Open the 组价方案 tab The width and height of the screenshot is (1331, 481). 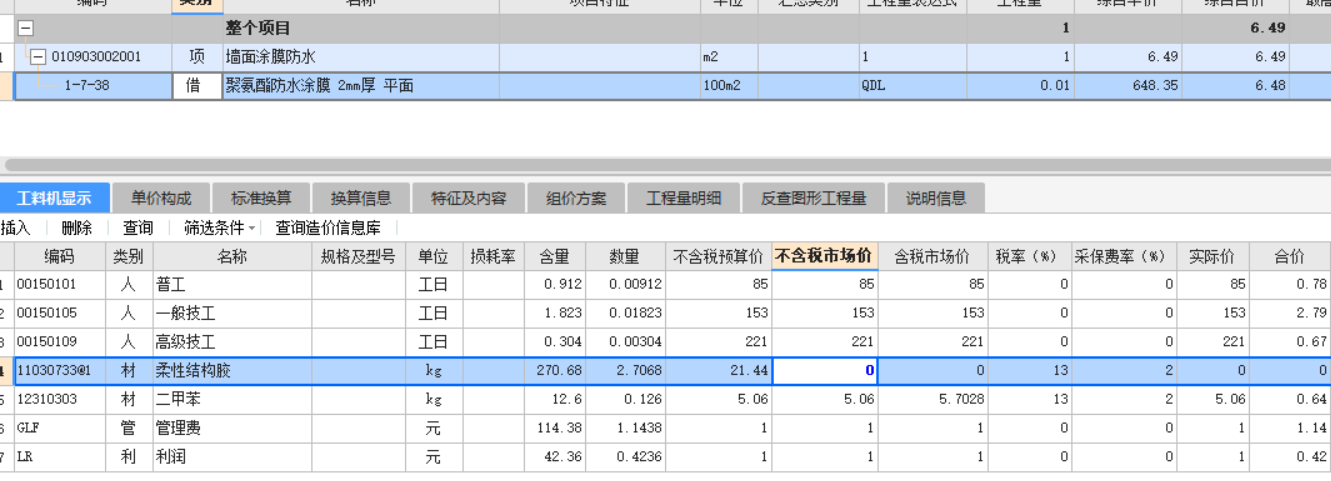tap(576, 198)
